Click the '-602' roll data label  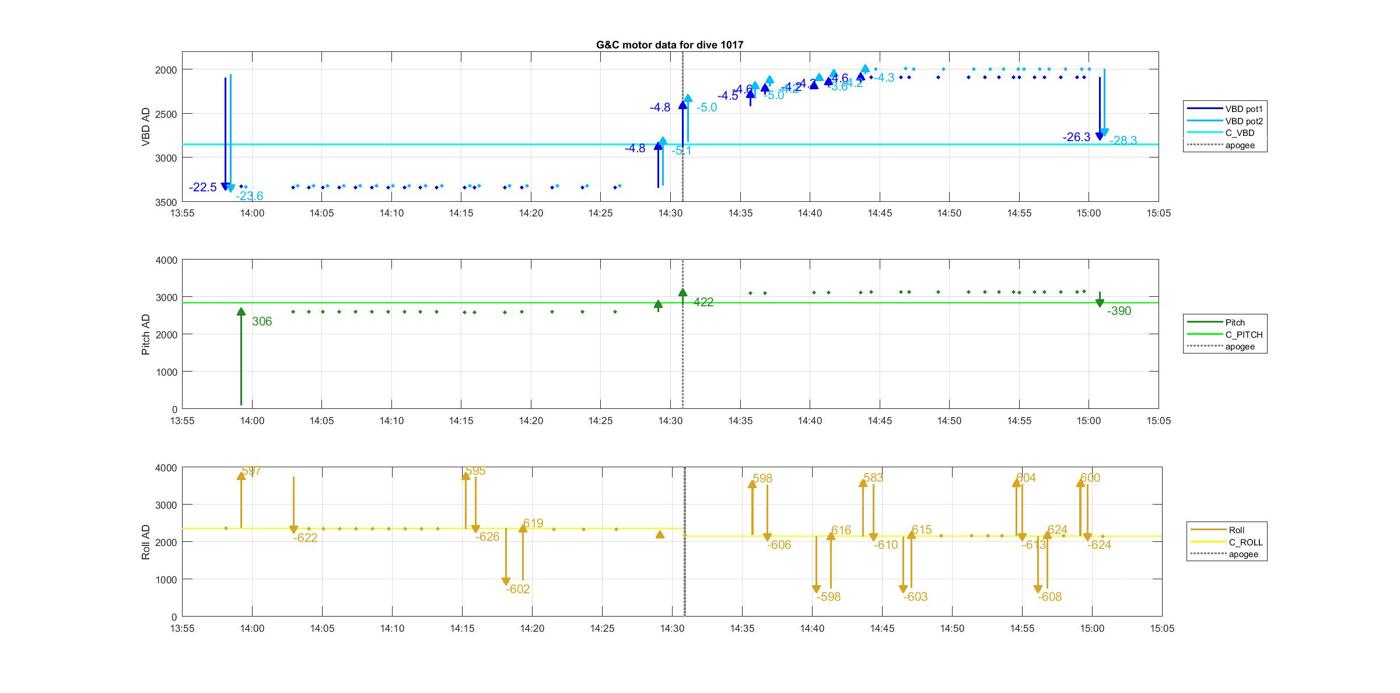tap(518, 590)
